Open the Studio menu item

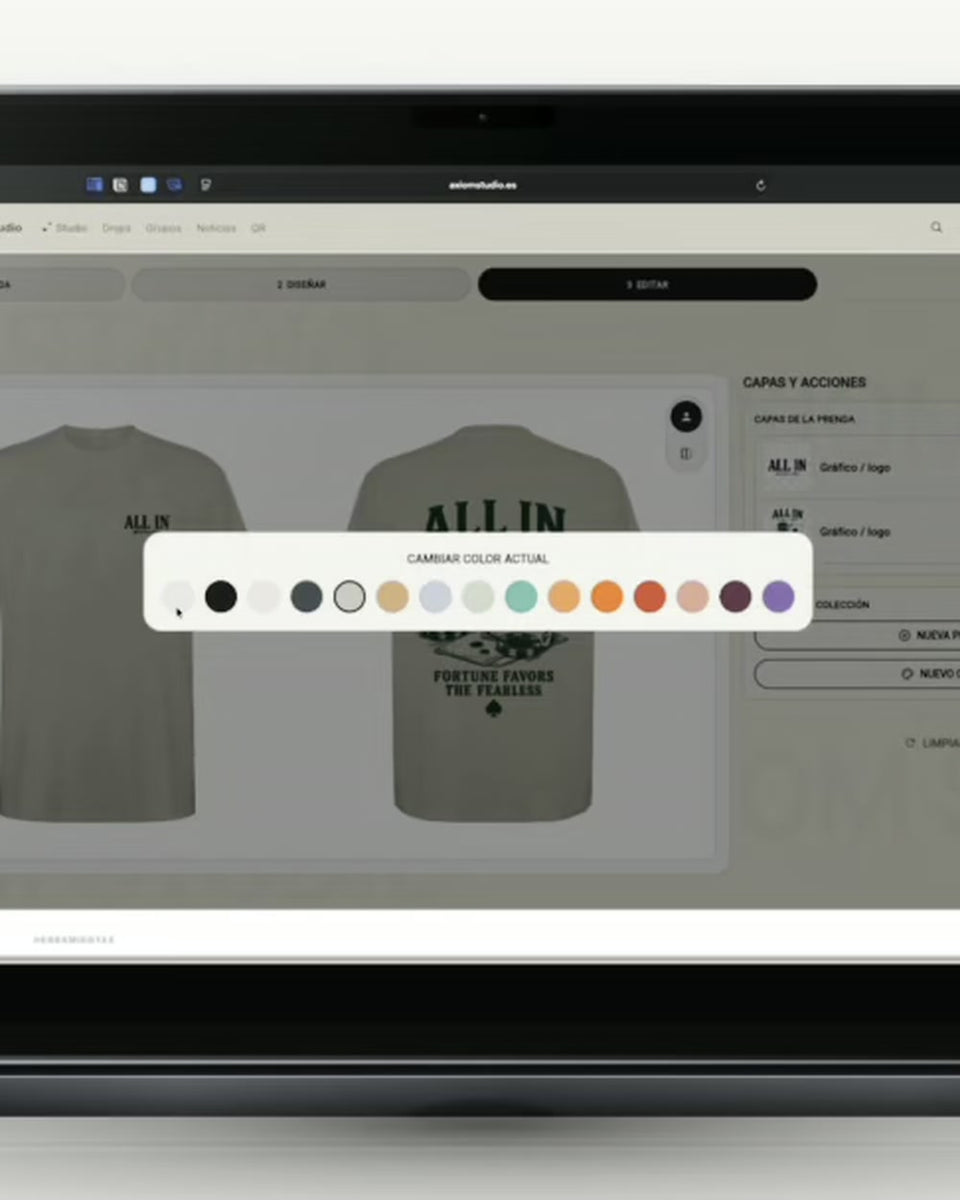tap(65, 228)
